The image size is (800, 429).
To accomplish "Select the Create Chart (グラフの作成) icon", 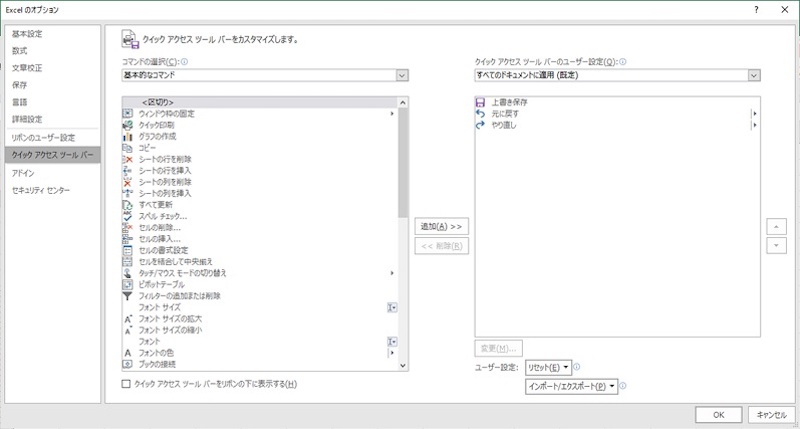I will (128, 136).
